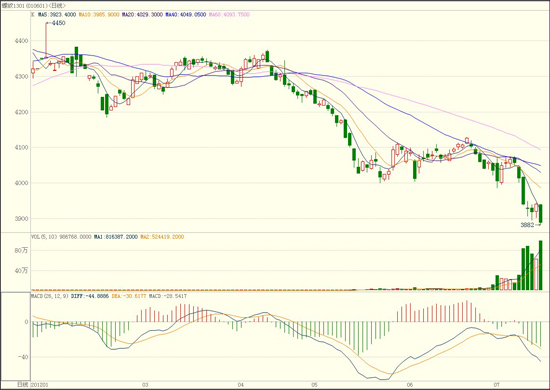Click the DIFF value label
550x390 pixels.
pyautogui.click(x=90, y=296)
